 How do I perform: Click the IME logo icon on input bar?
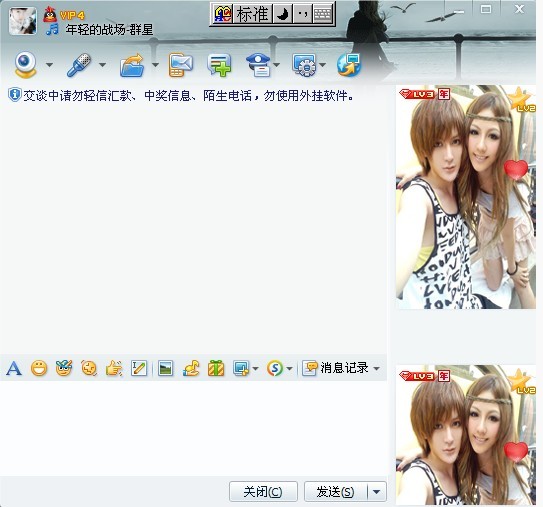pos(223,15)
